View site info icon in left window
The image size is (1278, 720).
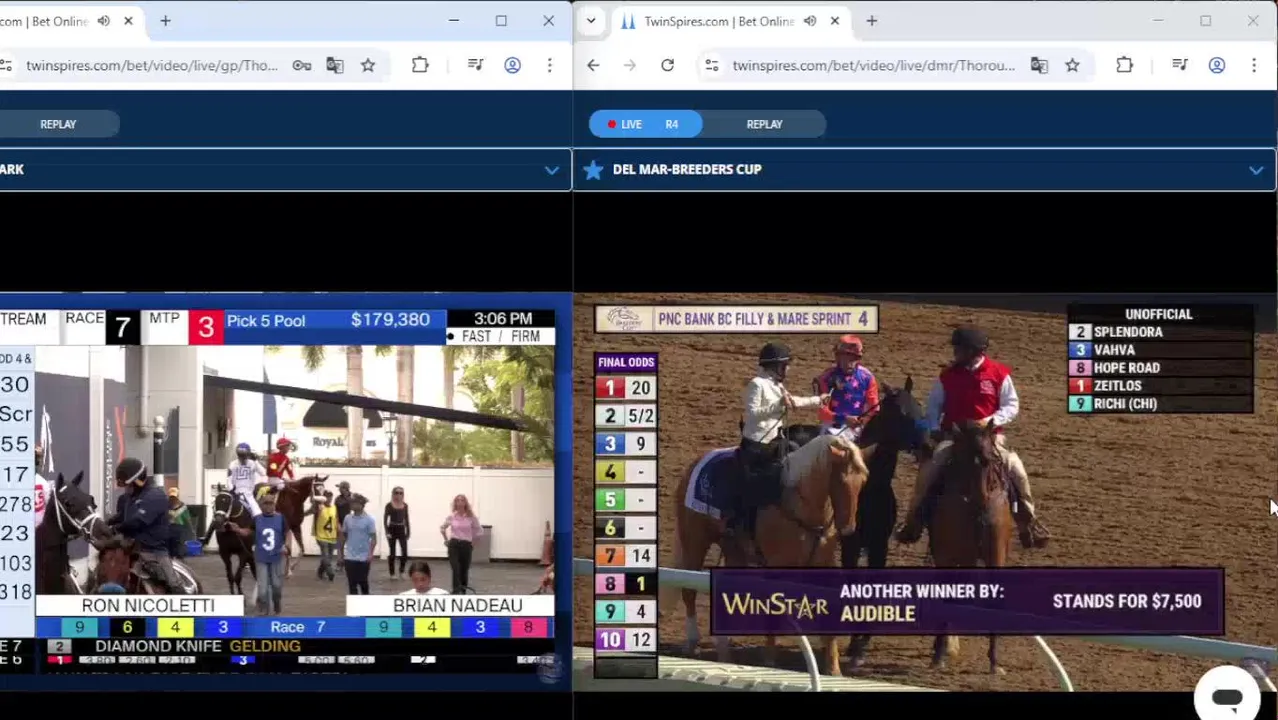click(x=6, y=66)
